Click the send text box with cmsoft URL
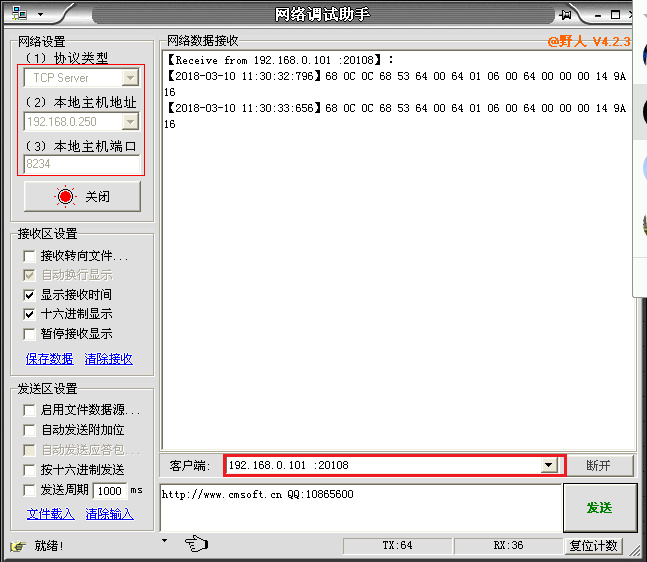Screen dimensions: 647x562 pyautogui.click(x=361, y=508)
